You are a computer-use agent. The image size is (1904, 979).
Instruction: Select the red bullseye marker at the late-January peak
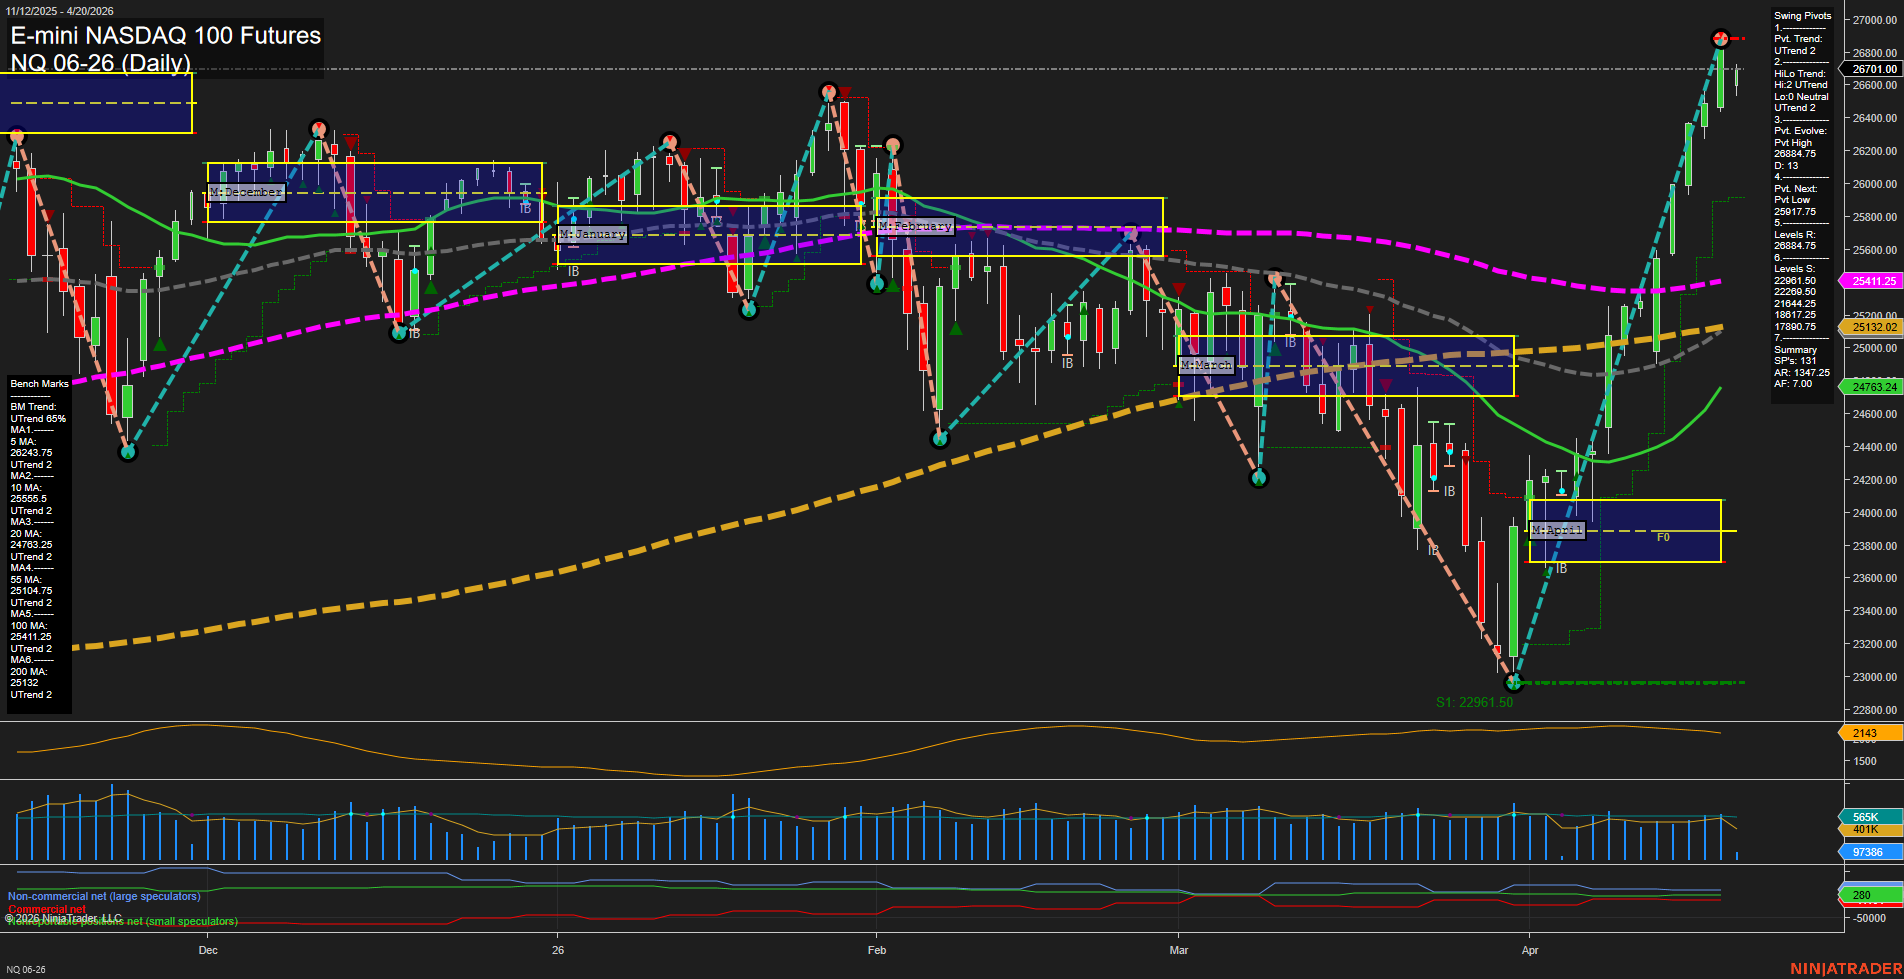coord(828,90)
